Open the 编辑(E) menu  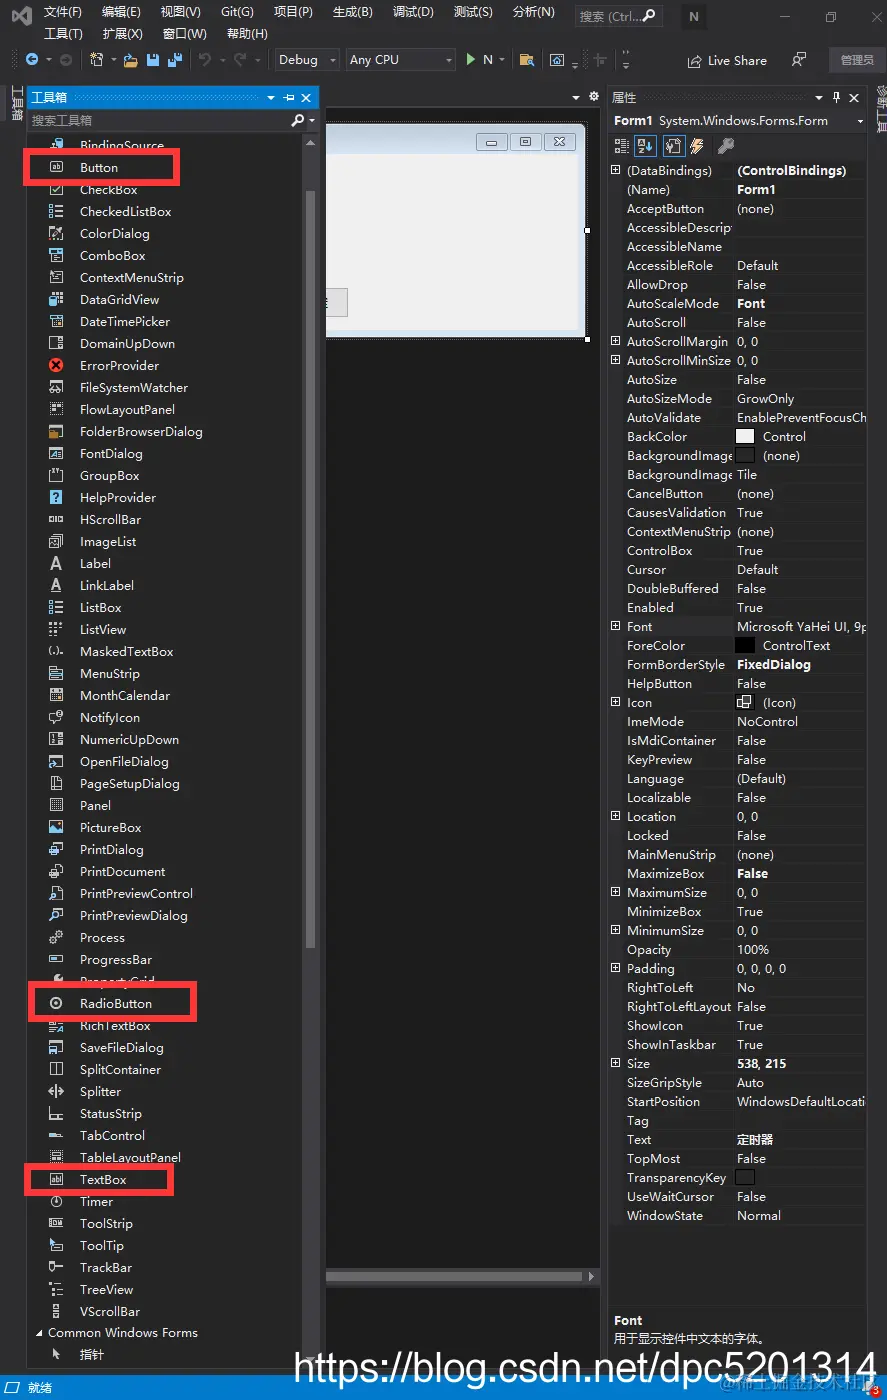point(121,12)
